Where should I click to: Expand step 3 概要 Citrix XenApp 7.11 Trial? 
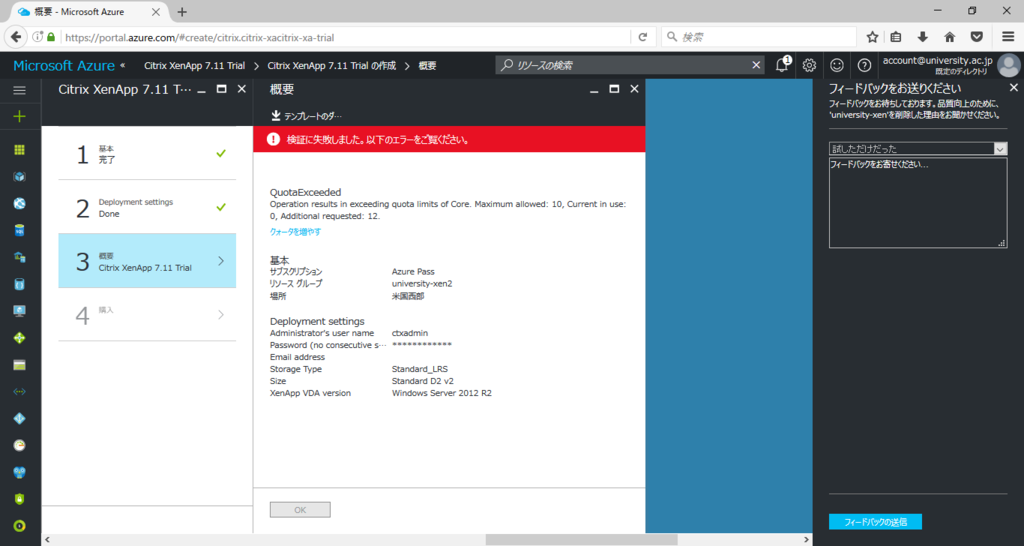(x=147, y=261)
